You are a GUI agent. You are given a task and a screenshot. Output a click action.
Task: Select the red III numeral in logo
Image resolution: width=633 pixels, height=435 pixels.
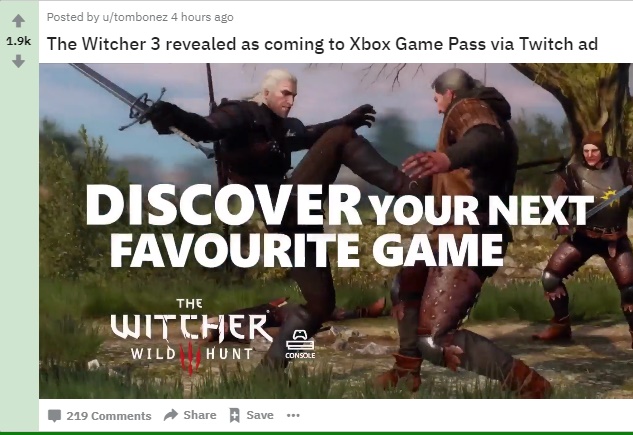point(190,357)
